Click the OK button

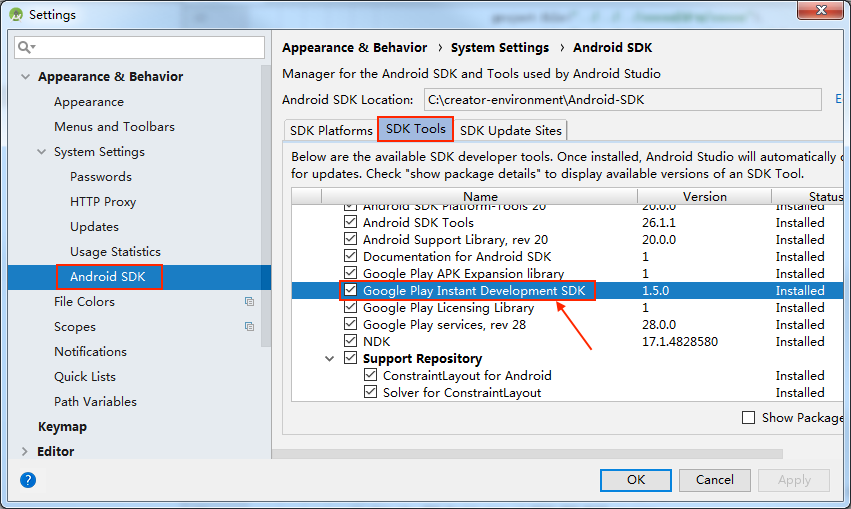pos(636,480)
